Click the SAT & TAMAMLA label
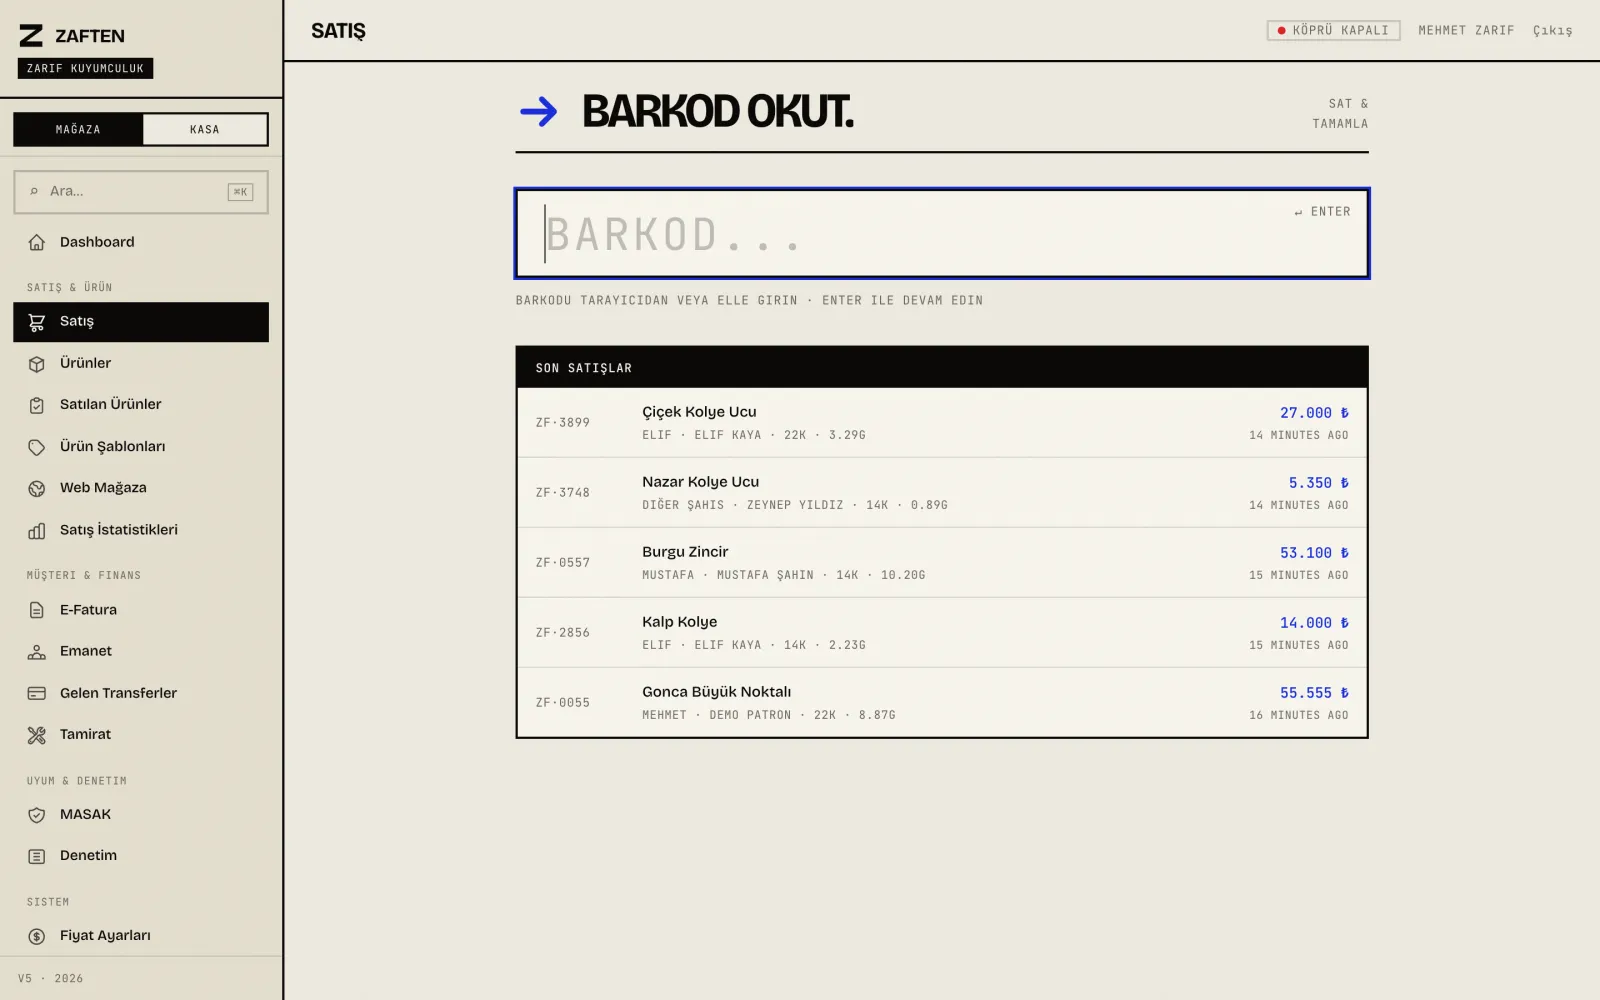Image resolution: width=1600 pixels, height=1000 pixels. tap(1340, 114)
